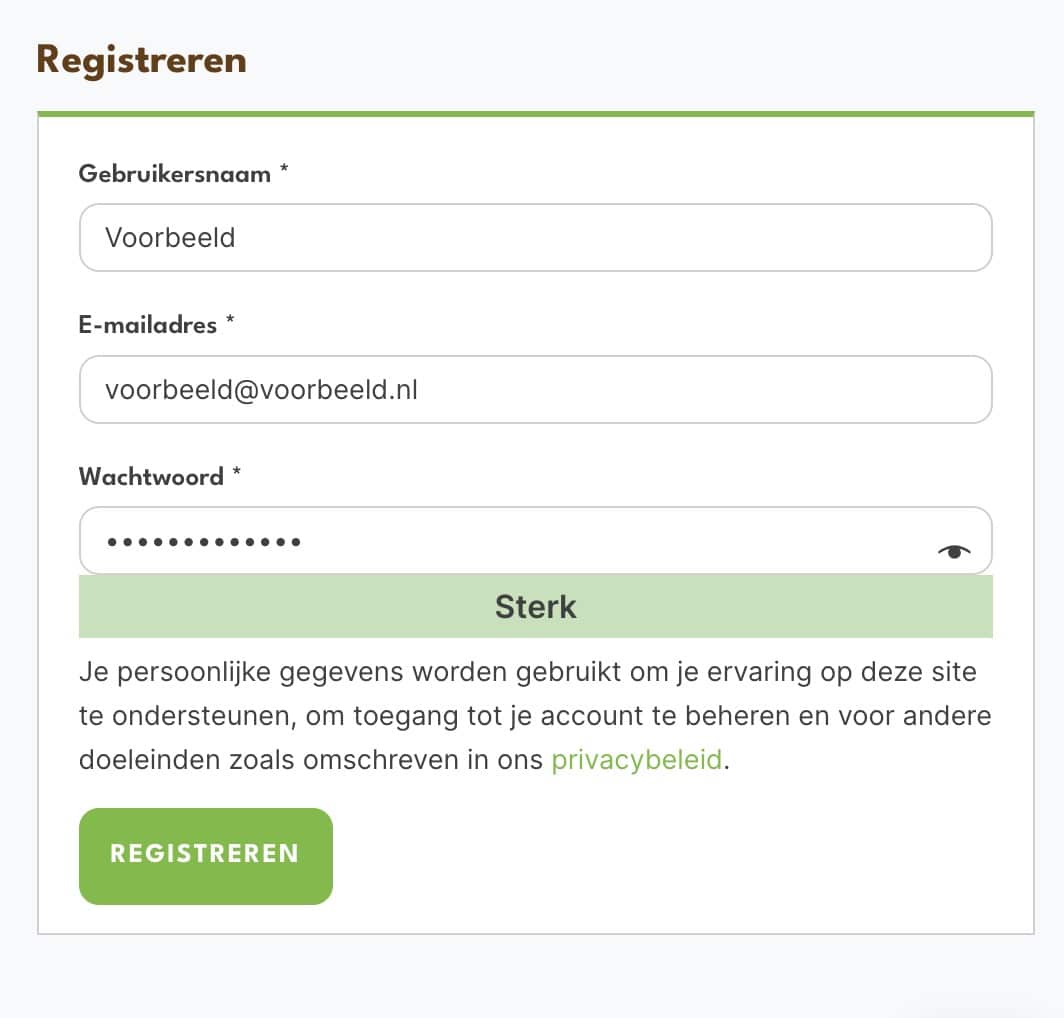Click the green line atop the form
Screen dimensions: 1064x1018
point(535,114)
